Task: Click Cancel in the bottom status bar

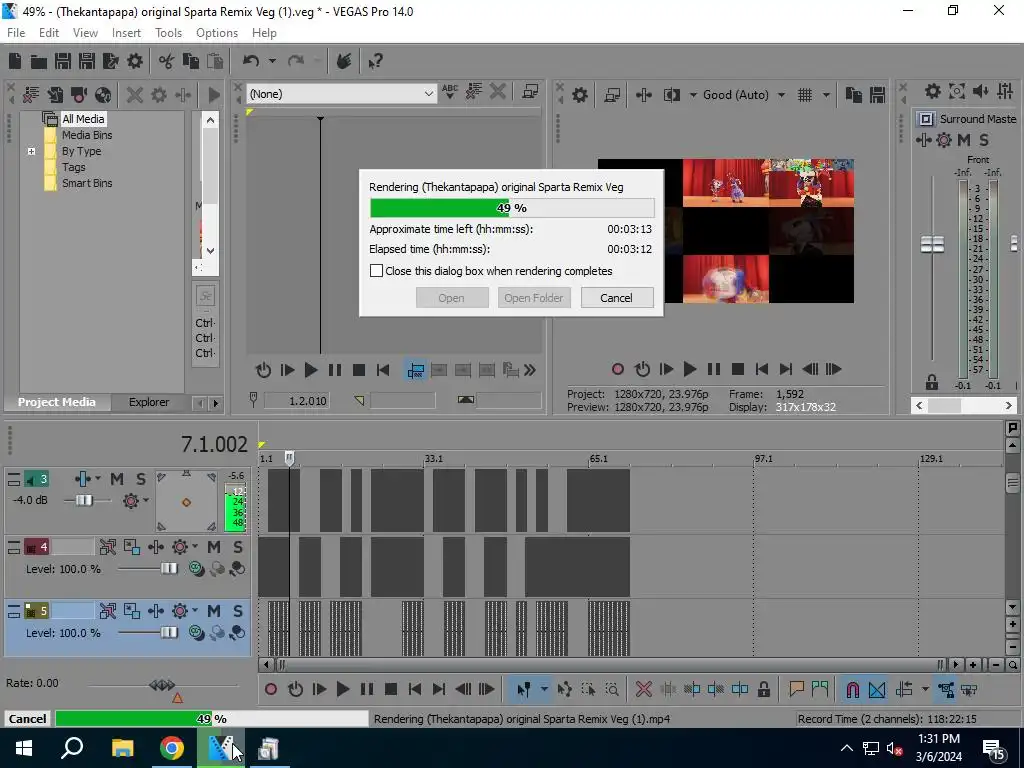Action: (x=27, y=718)
